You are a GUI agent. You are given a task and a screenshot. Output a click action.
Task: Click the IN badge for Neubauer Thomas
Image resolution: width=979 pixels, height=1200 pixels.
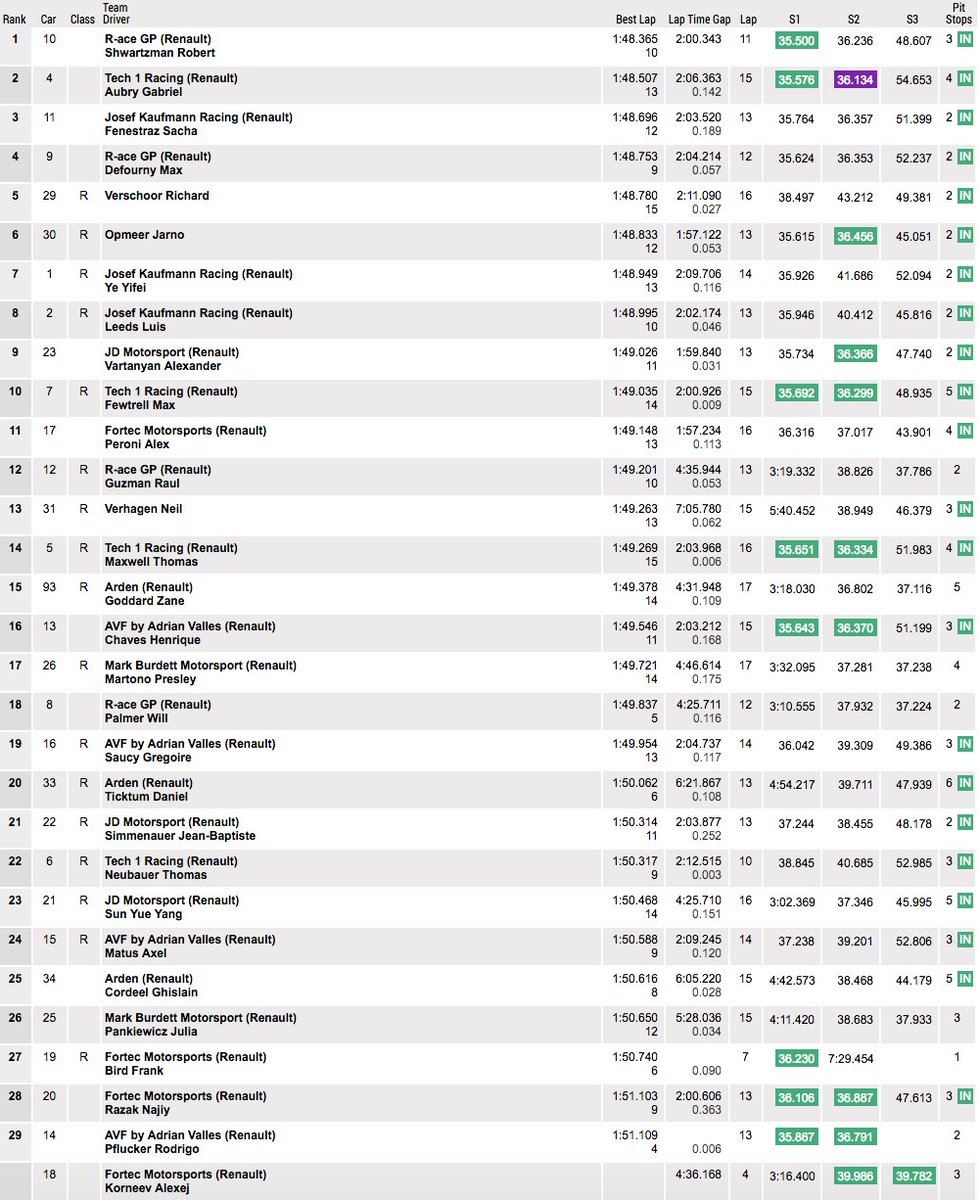[x=964, y=862]
